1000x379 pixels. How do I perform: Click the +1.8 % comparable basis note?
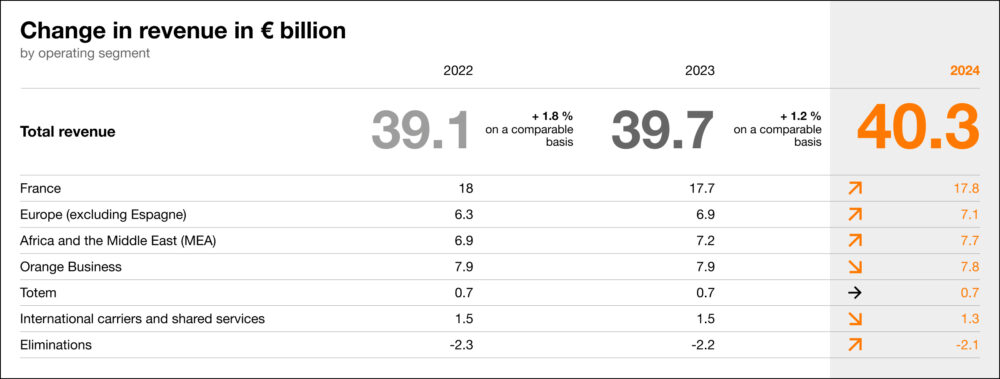pos(529,130)
